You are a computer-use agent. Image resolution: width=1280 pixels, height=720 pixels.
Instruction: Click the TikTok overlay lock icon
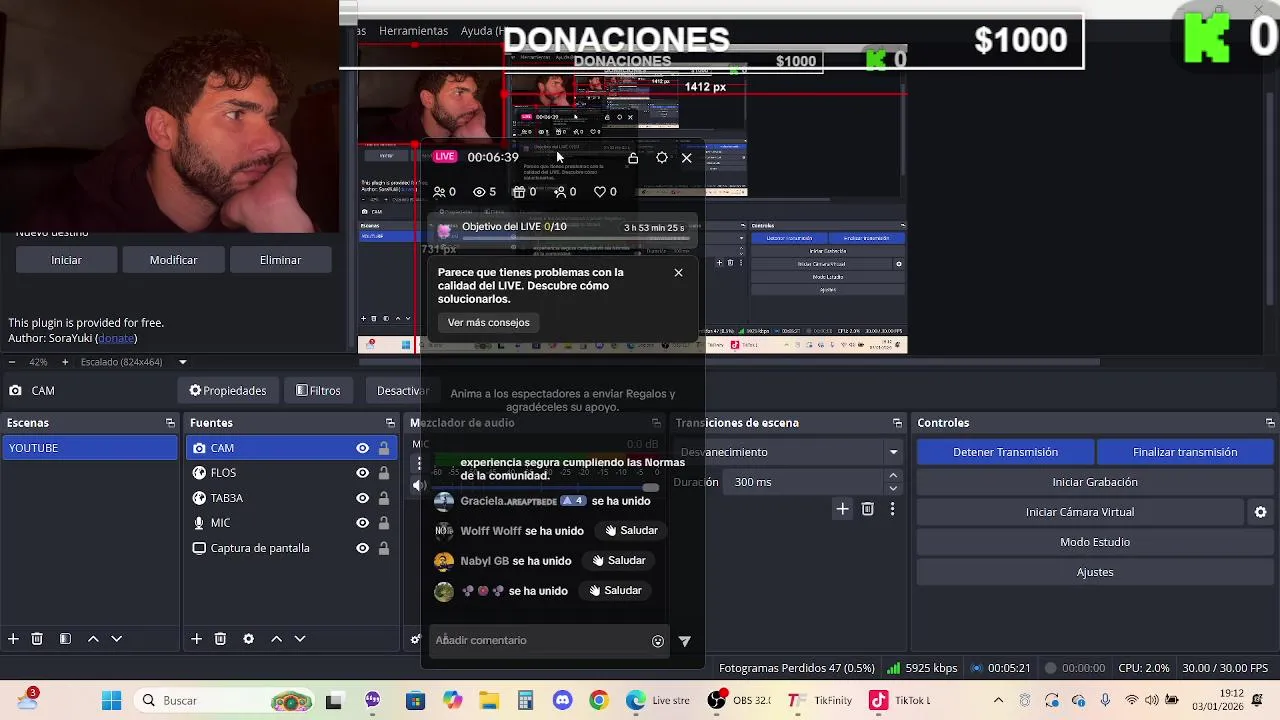pyautogui.click(x=633, y=158)
